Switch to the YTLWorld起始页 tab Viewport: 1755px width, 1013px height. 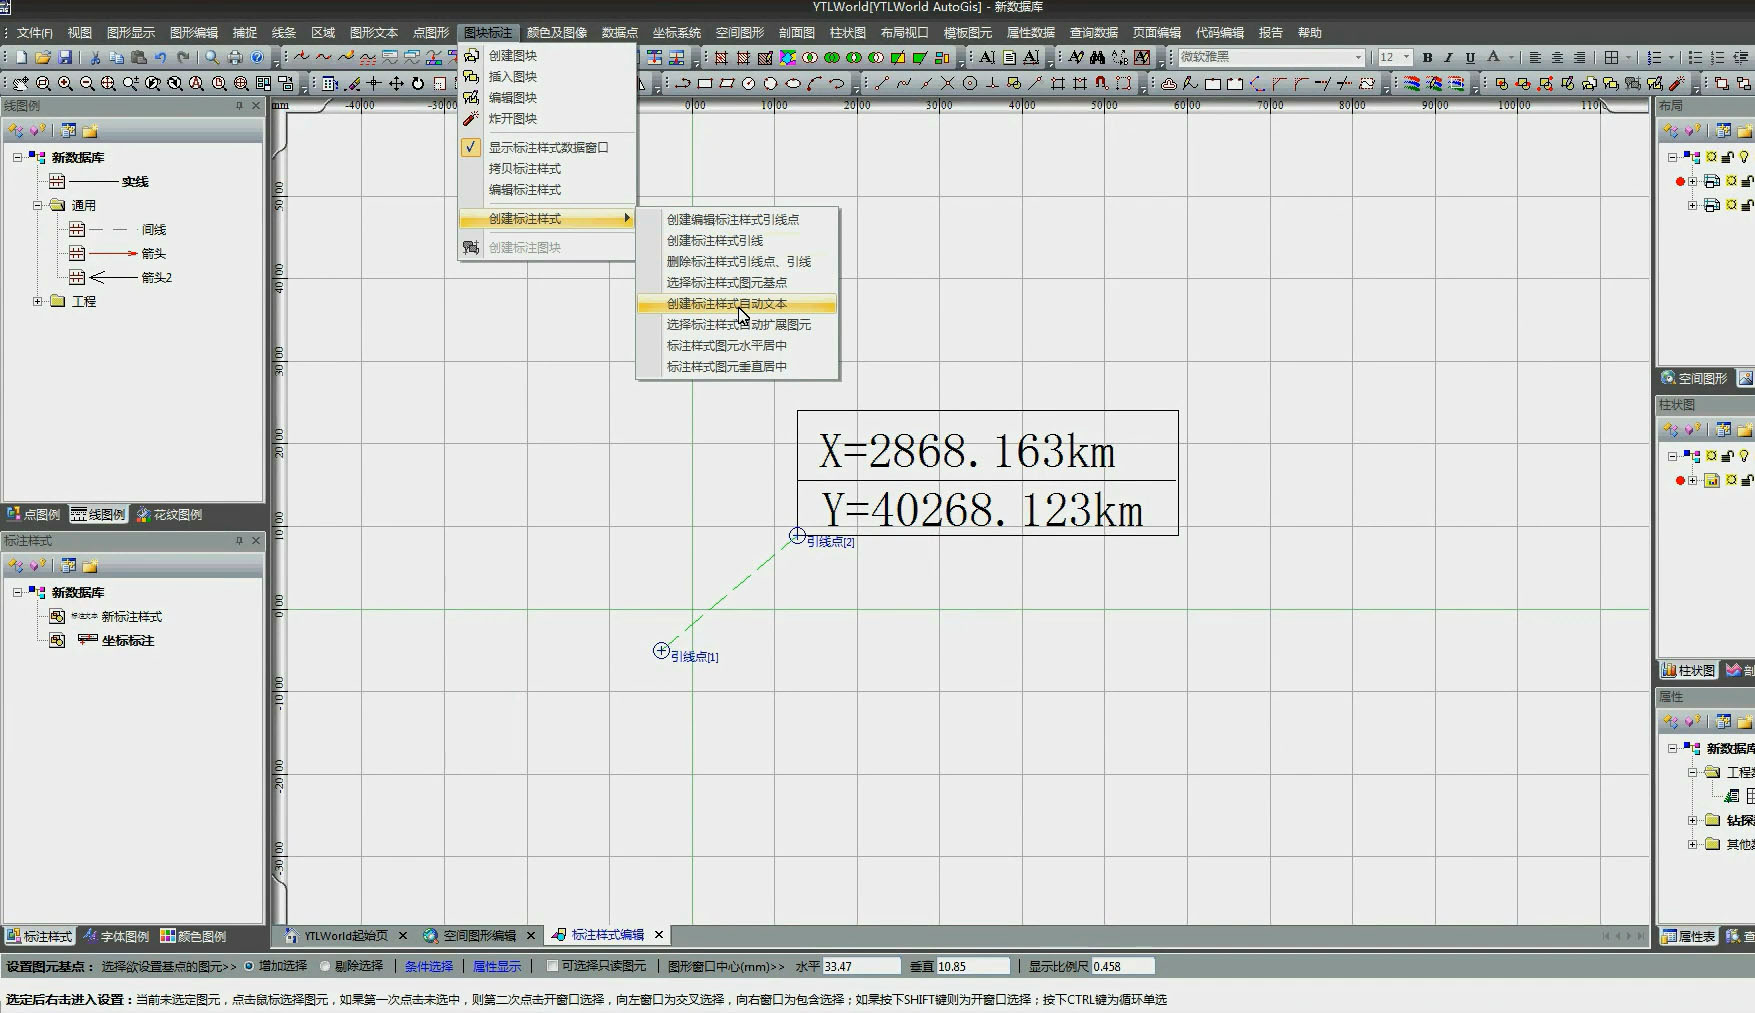click(x=345, y=936)
